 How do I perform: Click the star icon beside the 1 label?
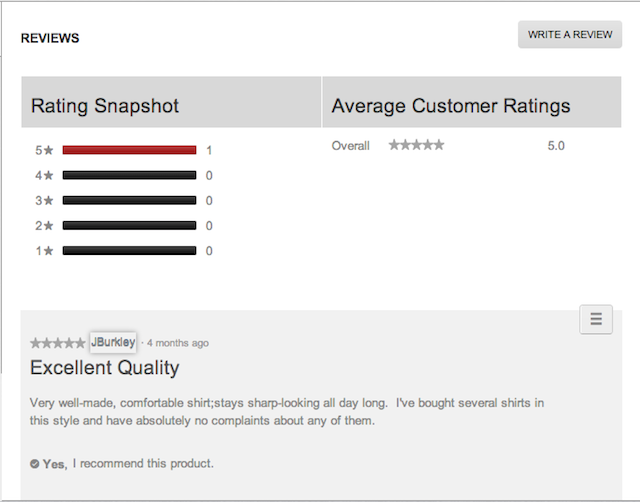(48, 252)
